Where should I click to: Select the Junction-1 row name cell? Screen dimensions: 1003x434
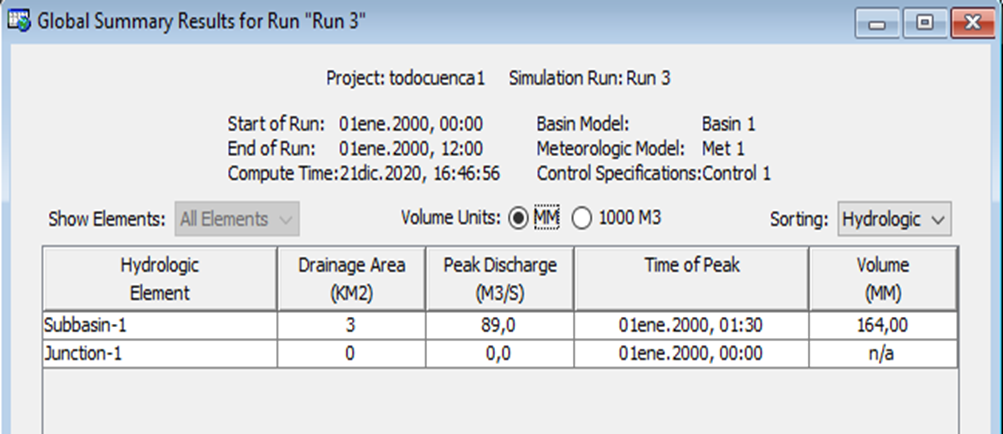click(x=160, y=352)
